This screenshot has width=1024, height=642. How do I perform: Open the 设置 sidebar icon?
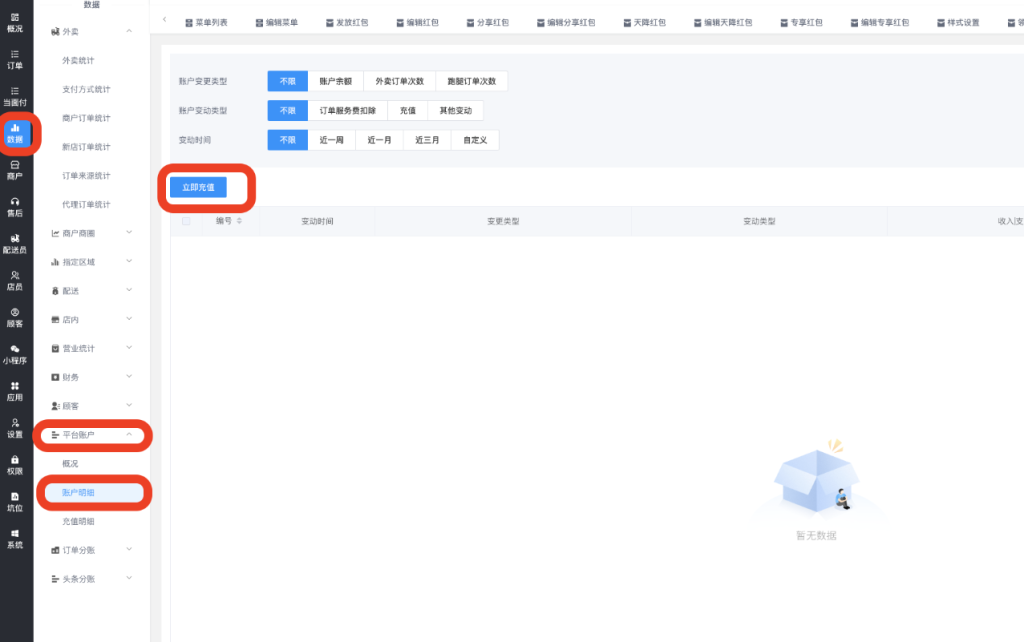[x=15, y=428]
